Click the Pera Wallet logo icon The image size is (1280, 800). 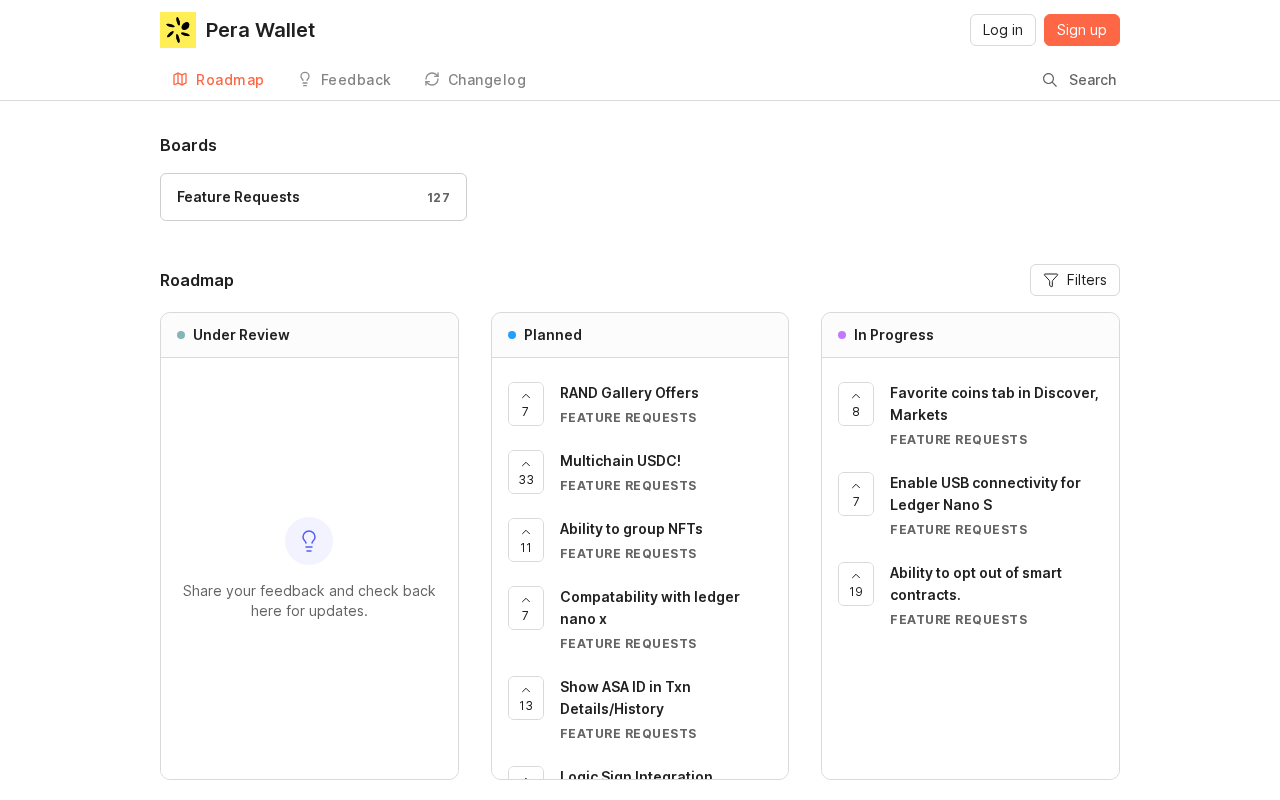coord(178,30)
